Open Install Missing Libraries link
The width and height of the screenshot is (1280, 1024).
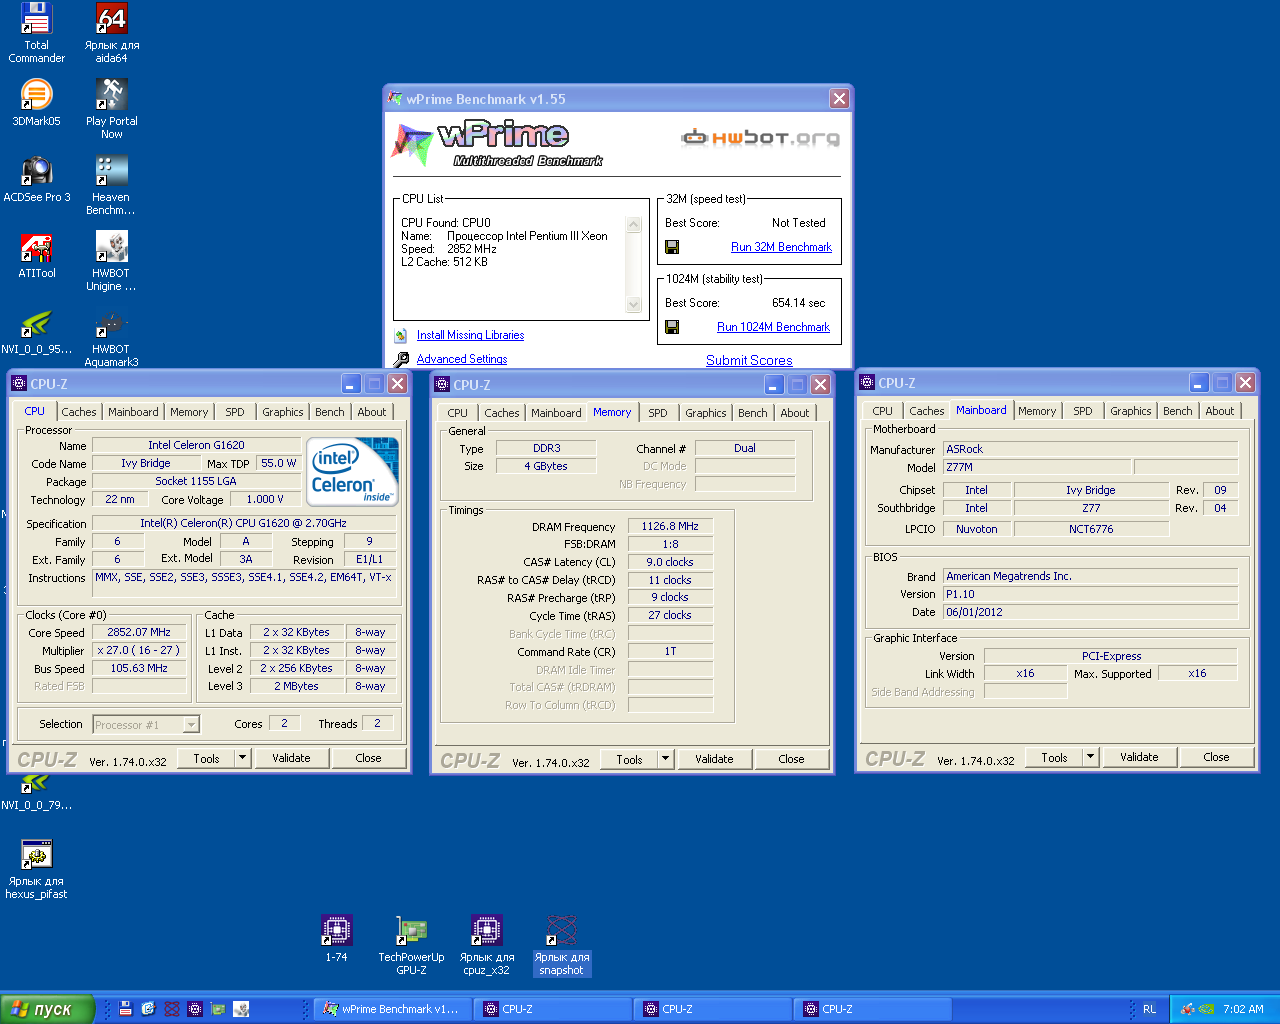470,335
